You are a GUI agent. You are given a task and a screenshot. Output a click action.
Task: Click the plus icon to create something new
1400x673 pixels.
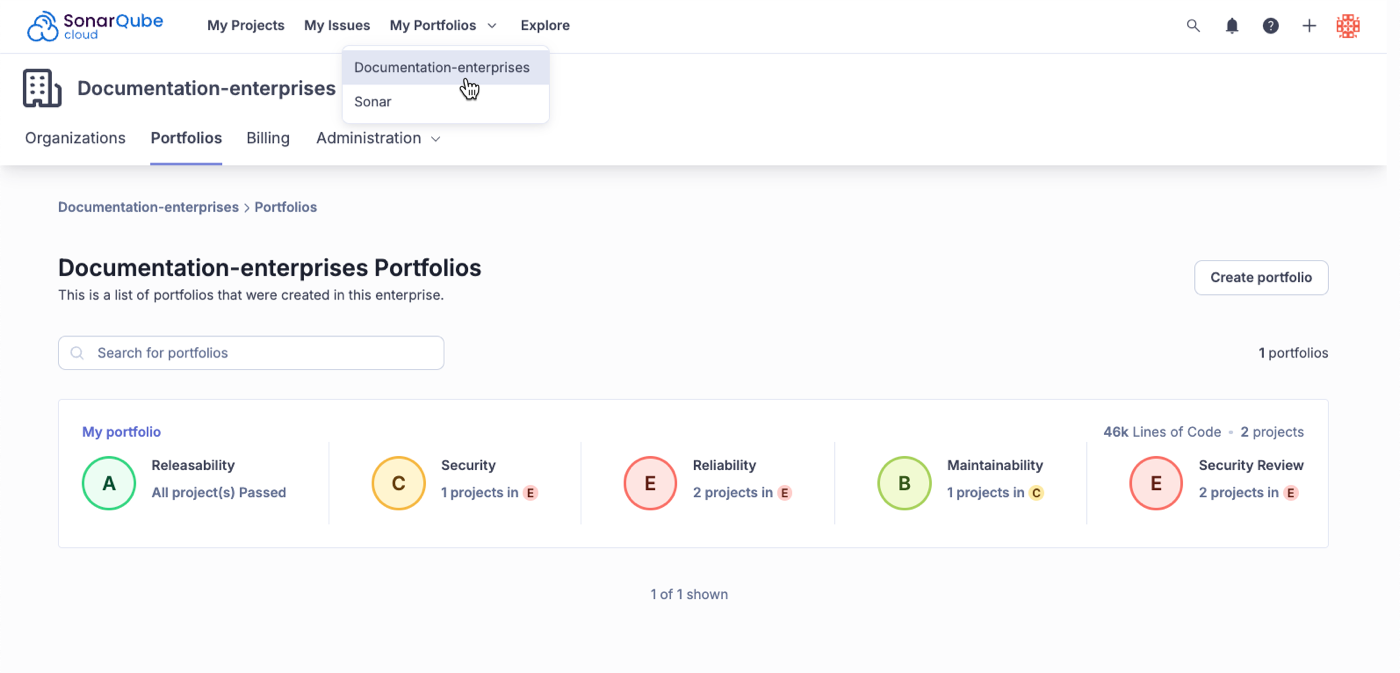tap(1309, 25)
